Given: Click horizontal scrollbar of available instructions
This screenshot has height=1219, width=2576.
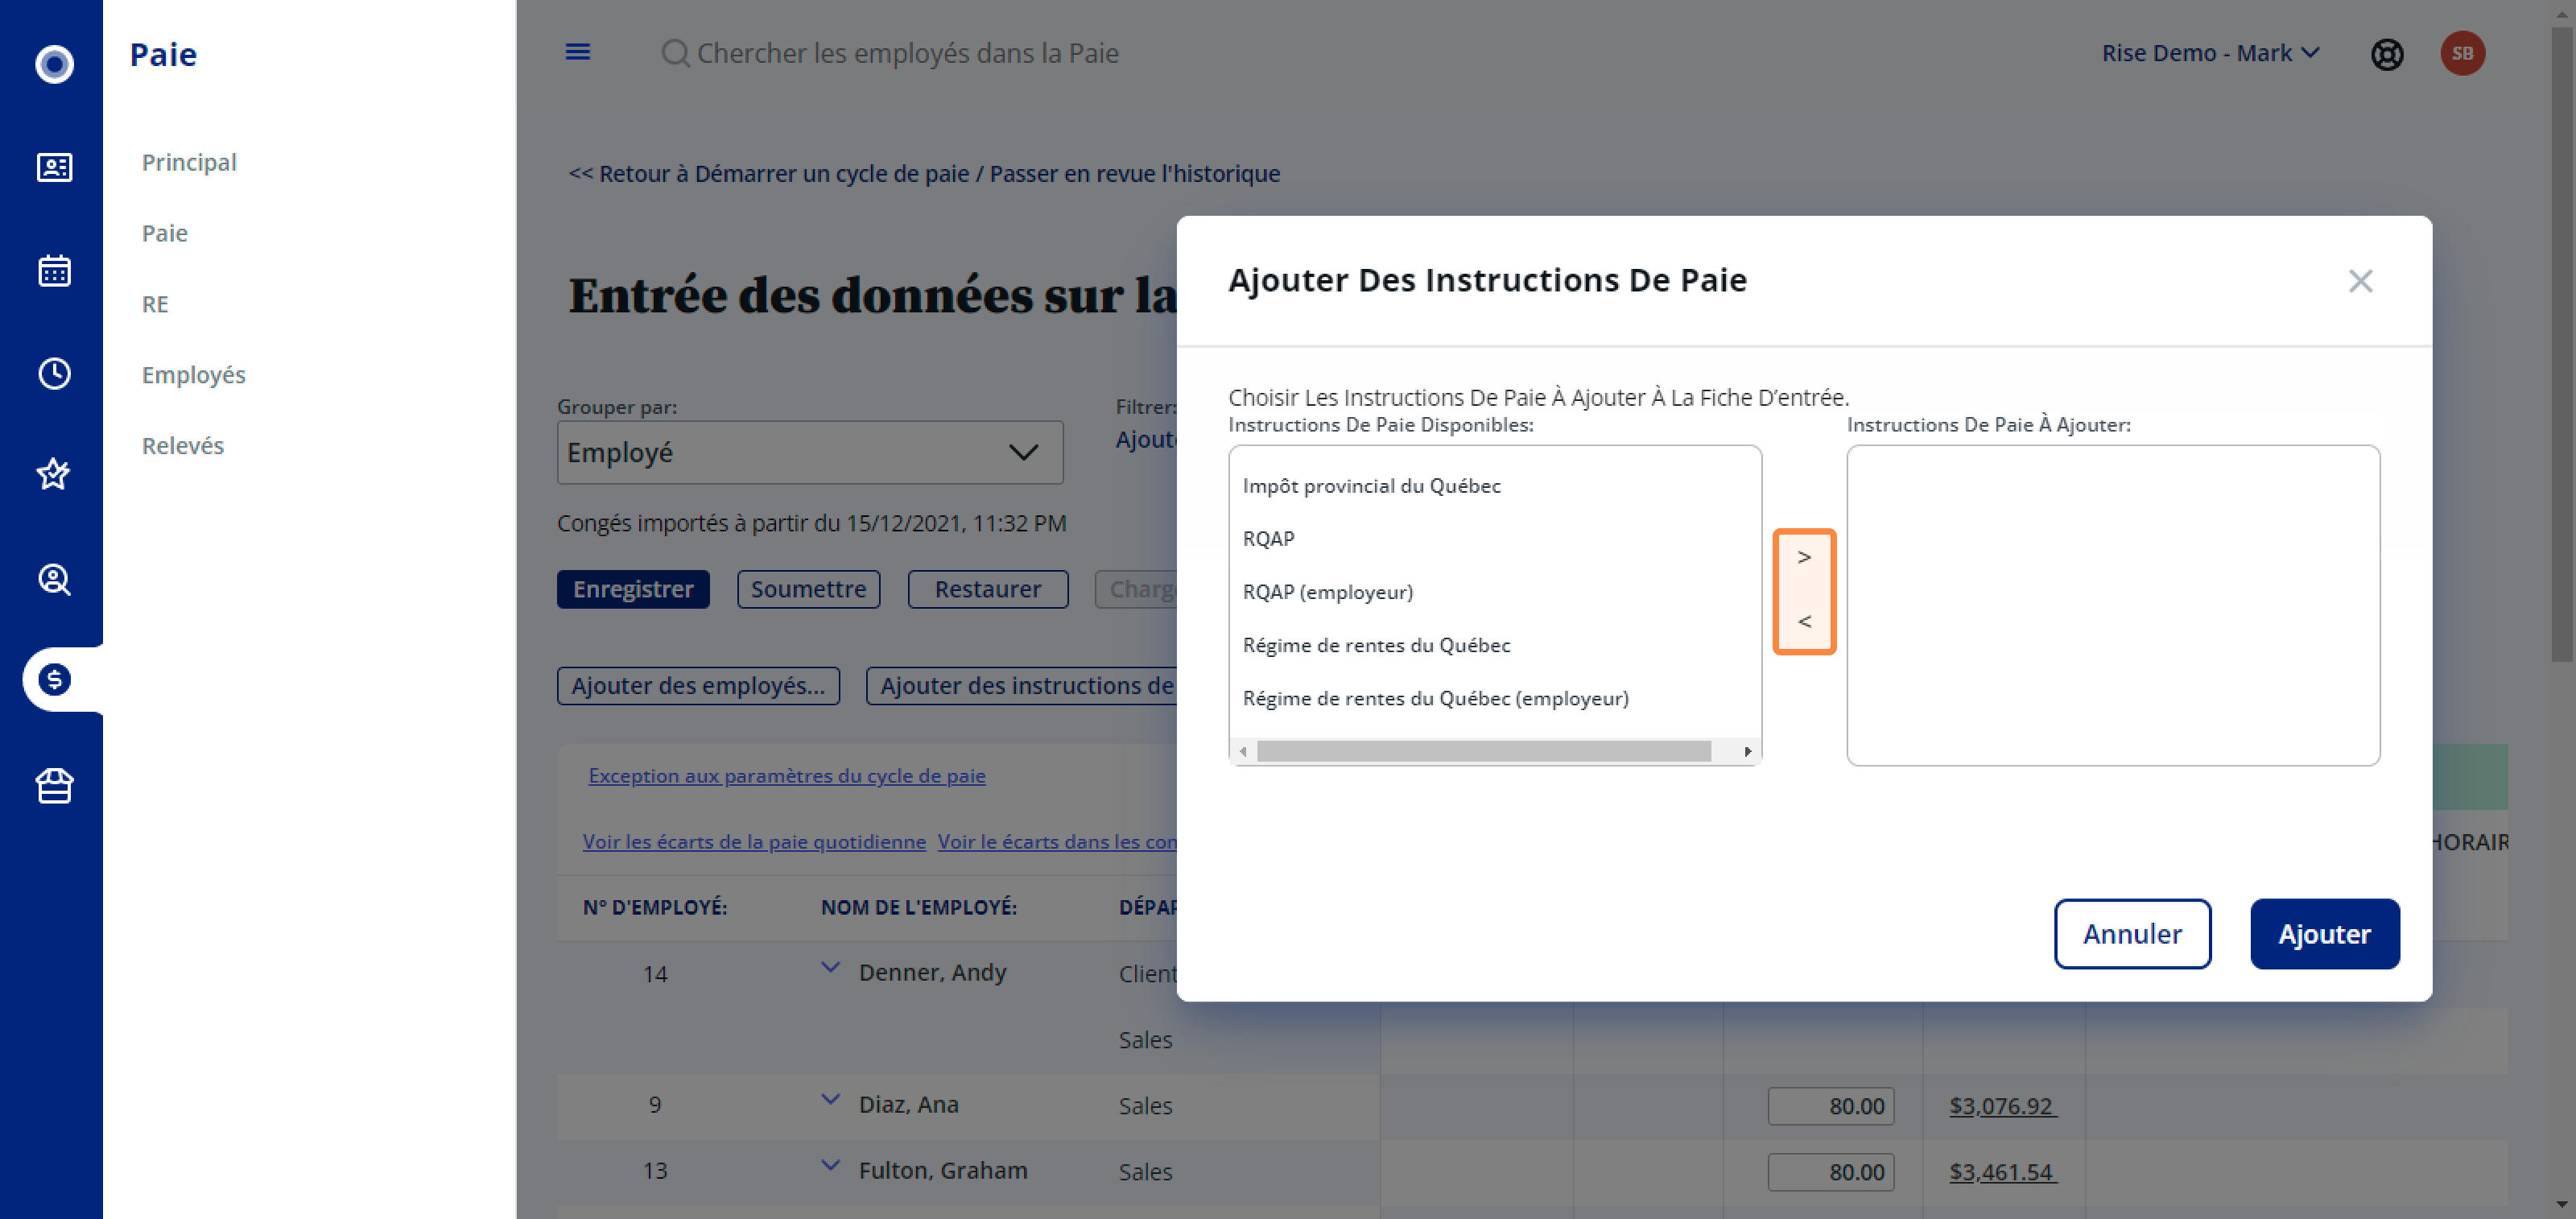Looking at the screenshot, I should point(1483,751).
